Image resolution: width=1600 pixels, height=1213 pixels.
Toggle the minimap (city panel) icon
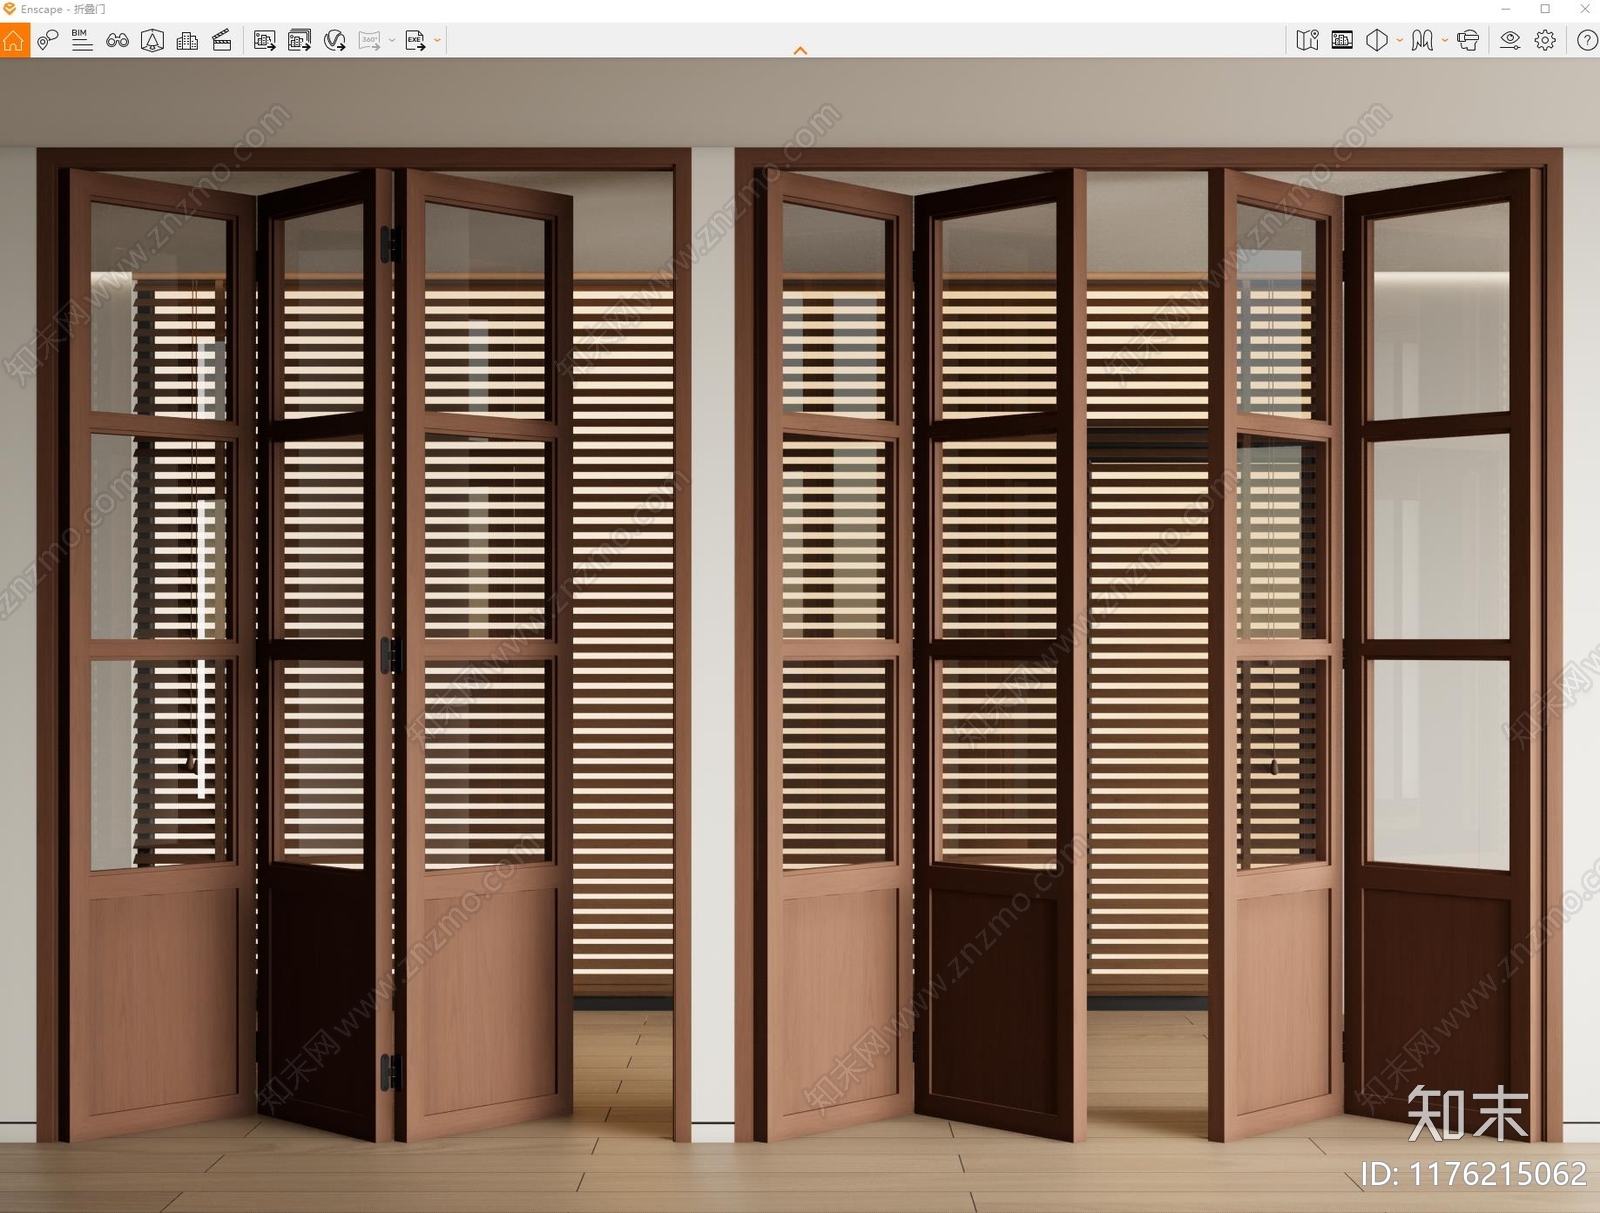click(x=1342, y=41)
